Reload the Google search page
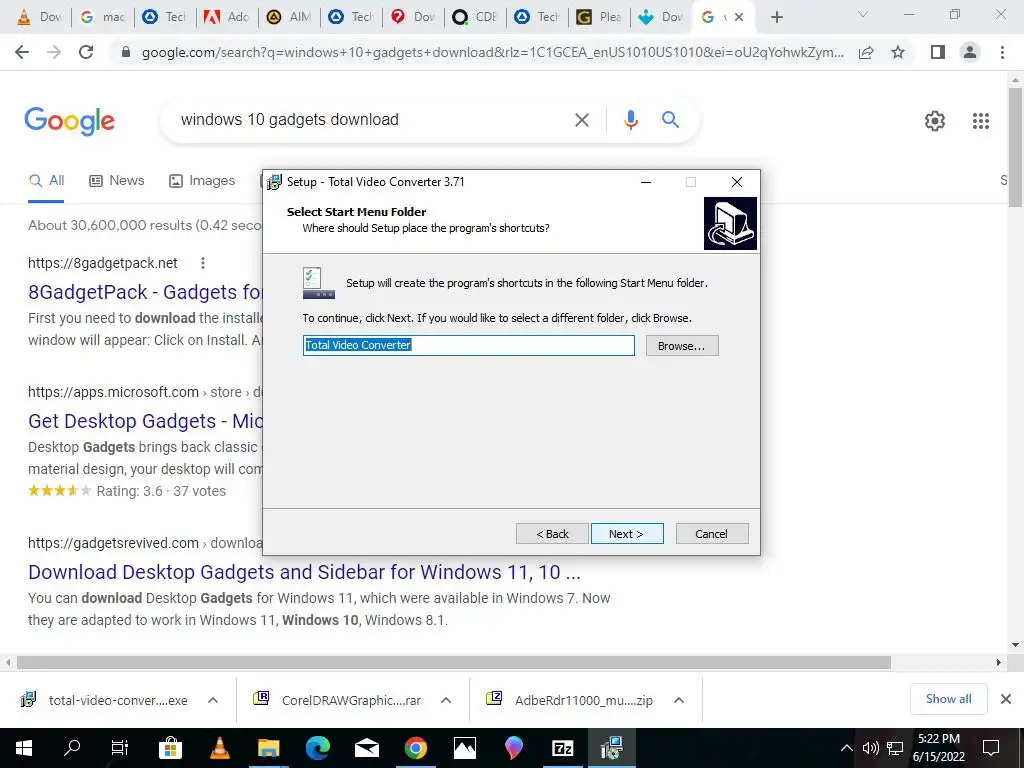 tap(86, 52)
